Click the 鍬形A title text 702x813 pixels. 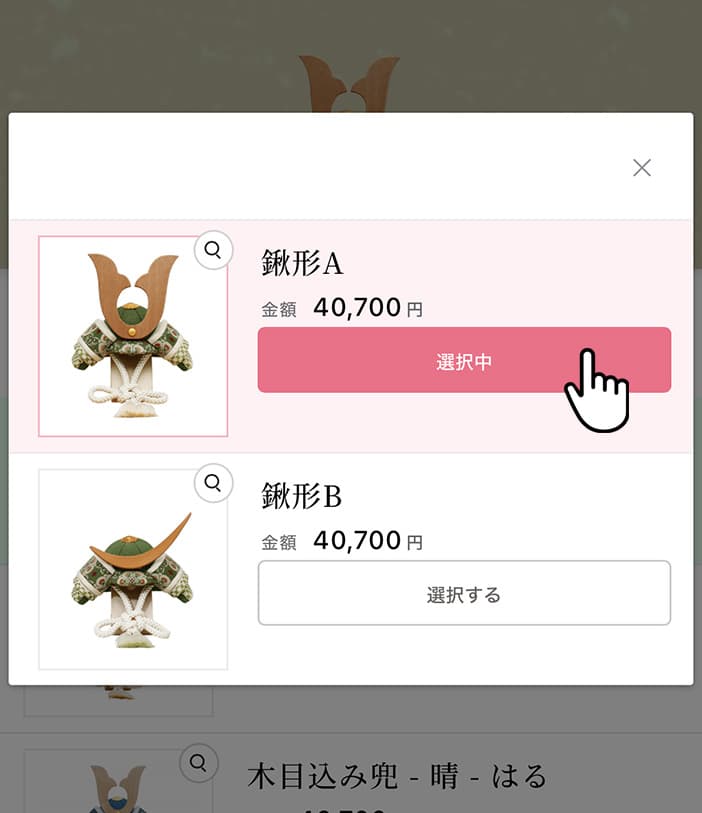coord(302,263)
